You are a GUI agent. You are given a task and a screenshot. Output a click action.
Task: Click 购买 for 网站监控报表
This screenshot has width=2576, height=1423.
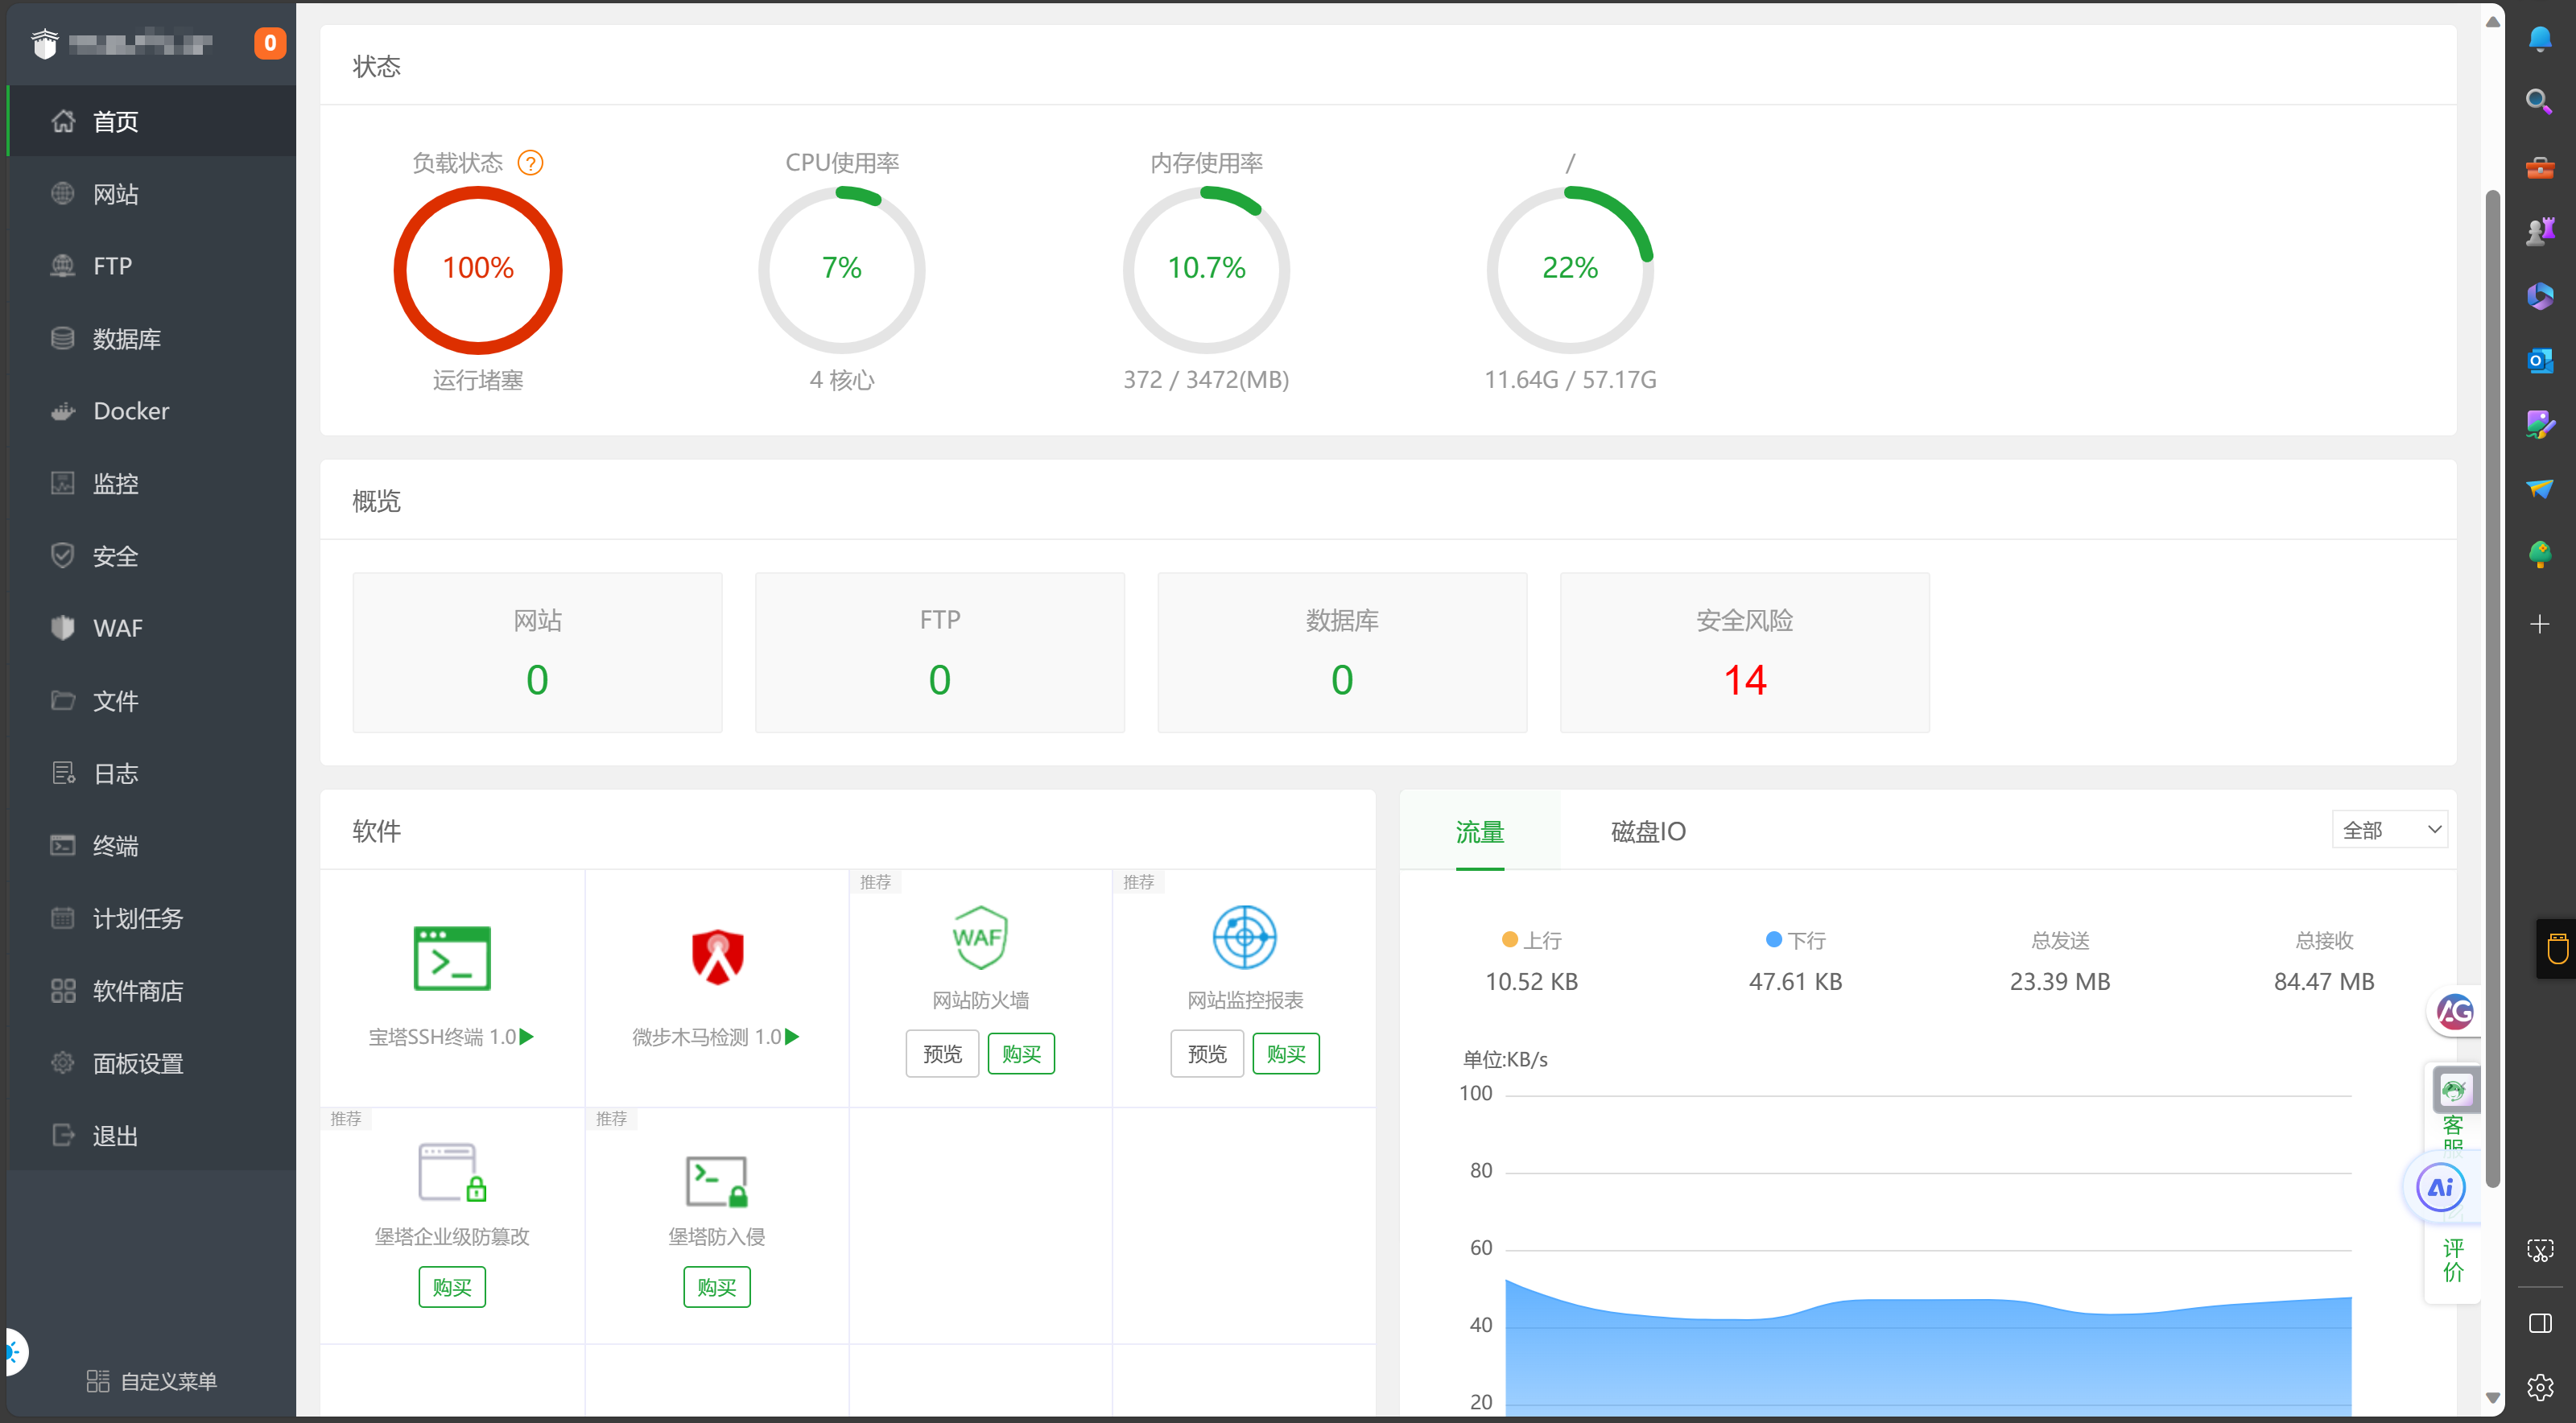coord(1286,1054)
